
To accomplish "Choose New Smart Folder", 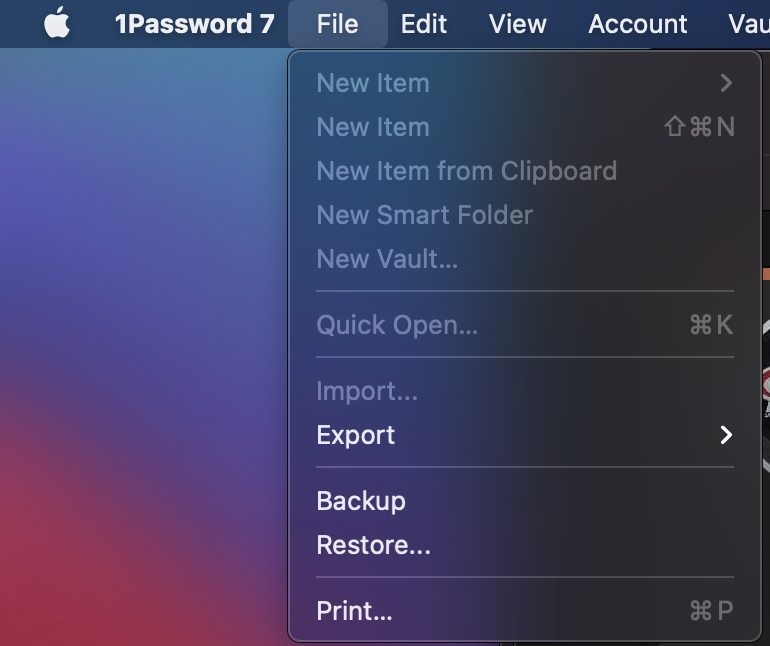I will coord(525,215).
